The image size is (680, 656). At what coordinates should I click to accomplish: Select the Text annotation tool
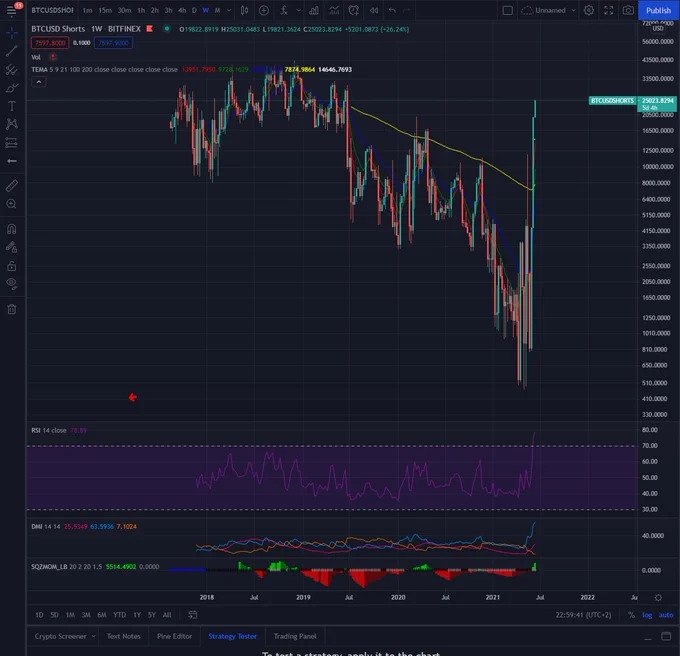[x=12, y=106]
